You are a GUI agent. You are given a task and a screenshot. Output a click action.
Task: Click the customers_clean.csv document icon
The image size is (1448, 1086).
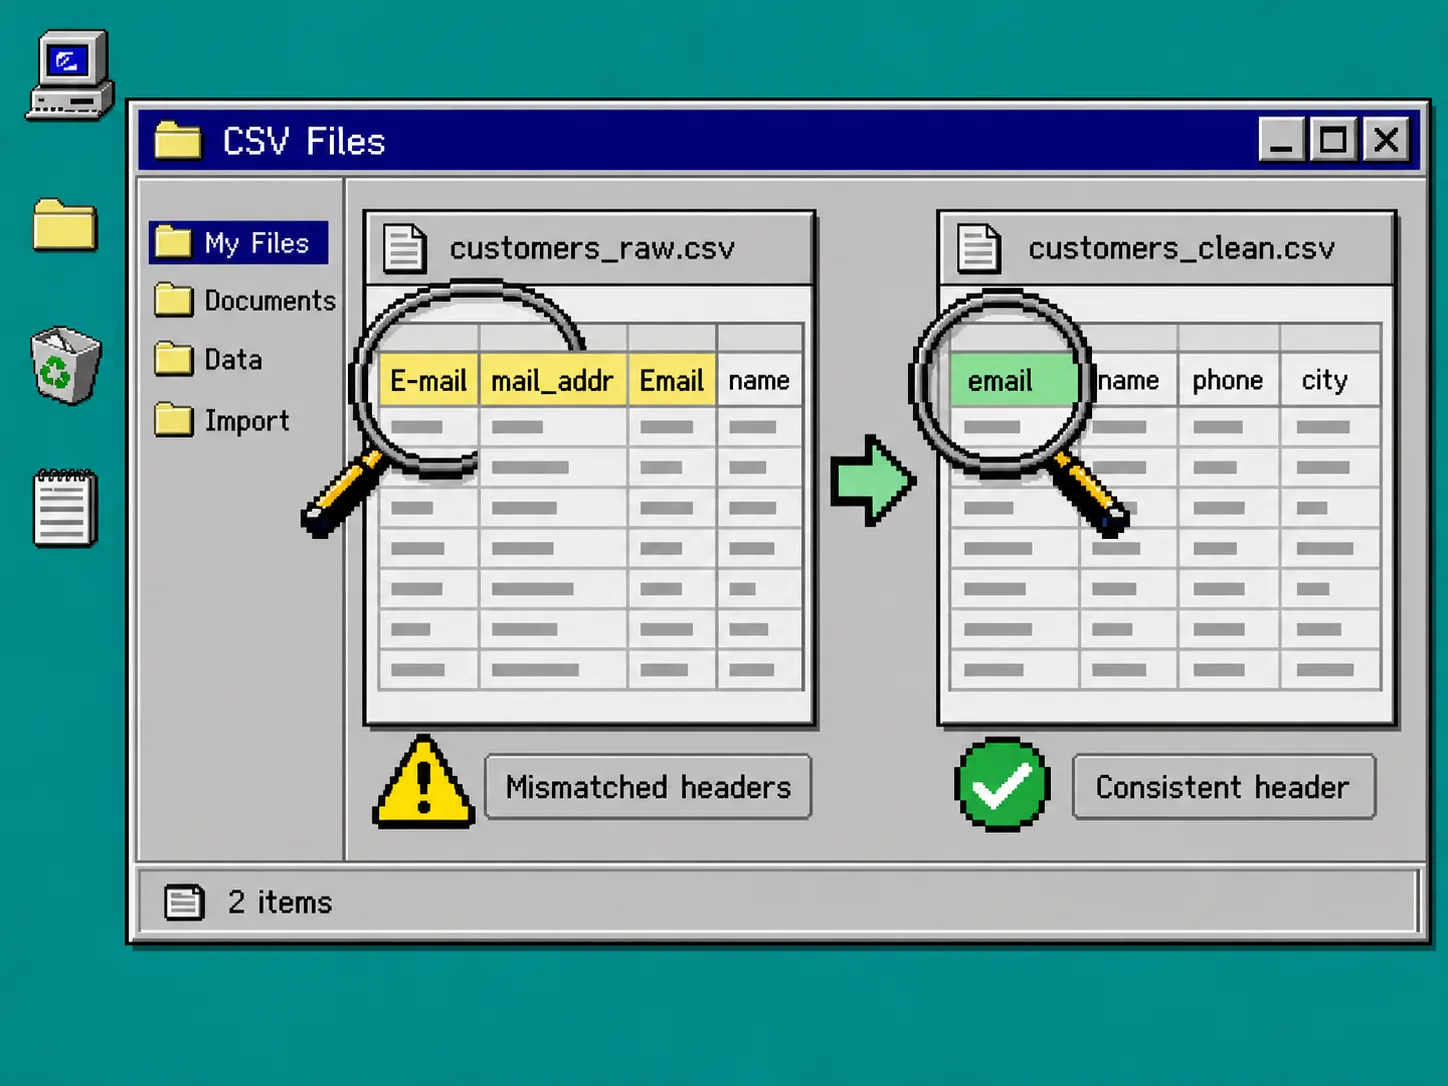[979, 248]
